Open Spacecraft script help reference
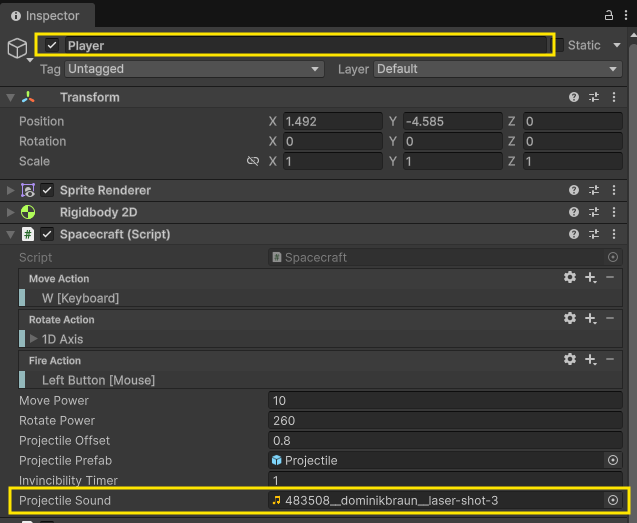Viewport: 637px width, 523px height. tap(574, 234)
